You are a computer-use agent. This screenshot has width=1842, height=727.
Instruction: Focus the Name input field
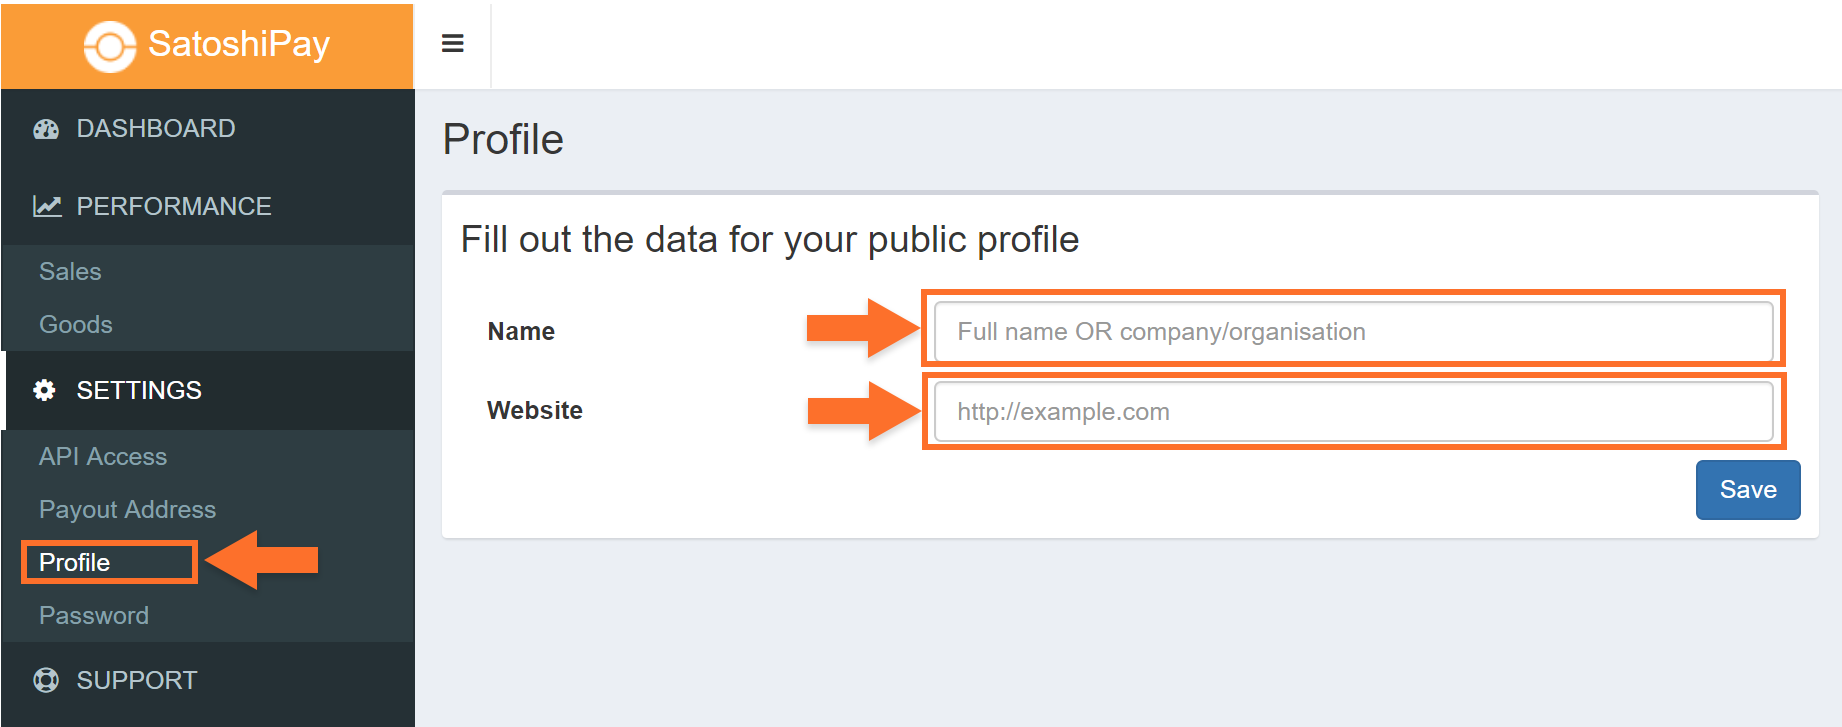[1353, 331]
